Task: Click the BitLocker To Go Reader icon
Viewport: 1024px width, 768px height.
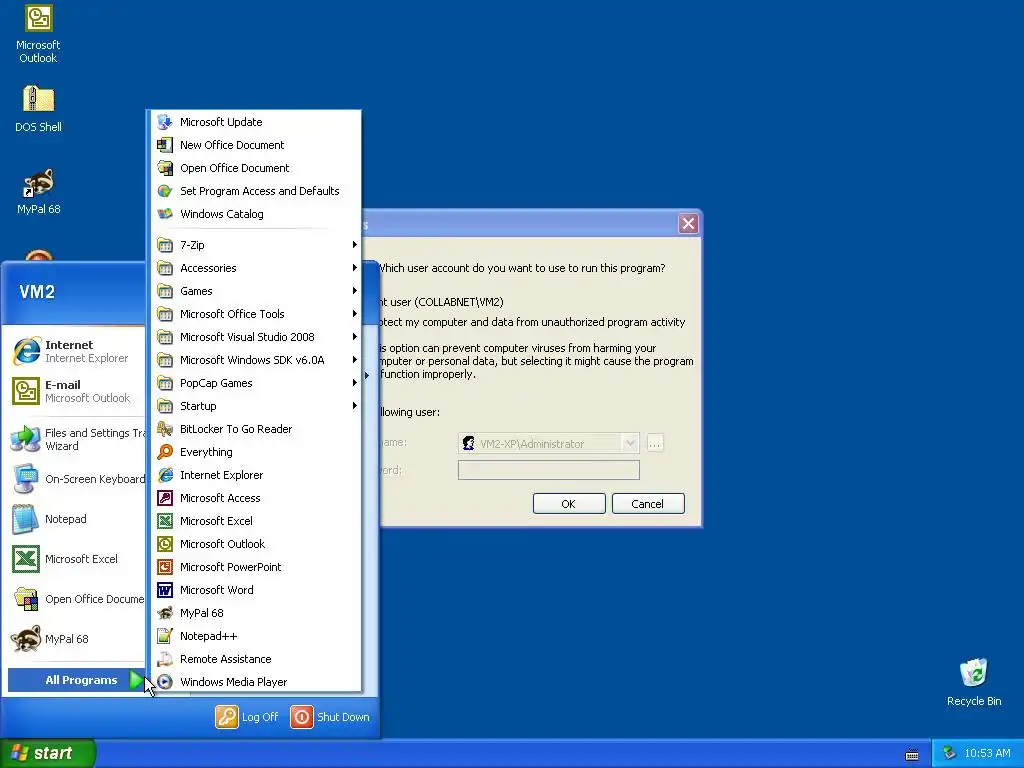Action: pos(165,429)
